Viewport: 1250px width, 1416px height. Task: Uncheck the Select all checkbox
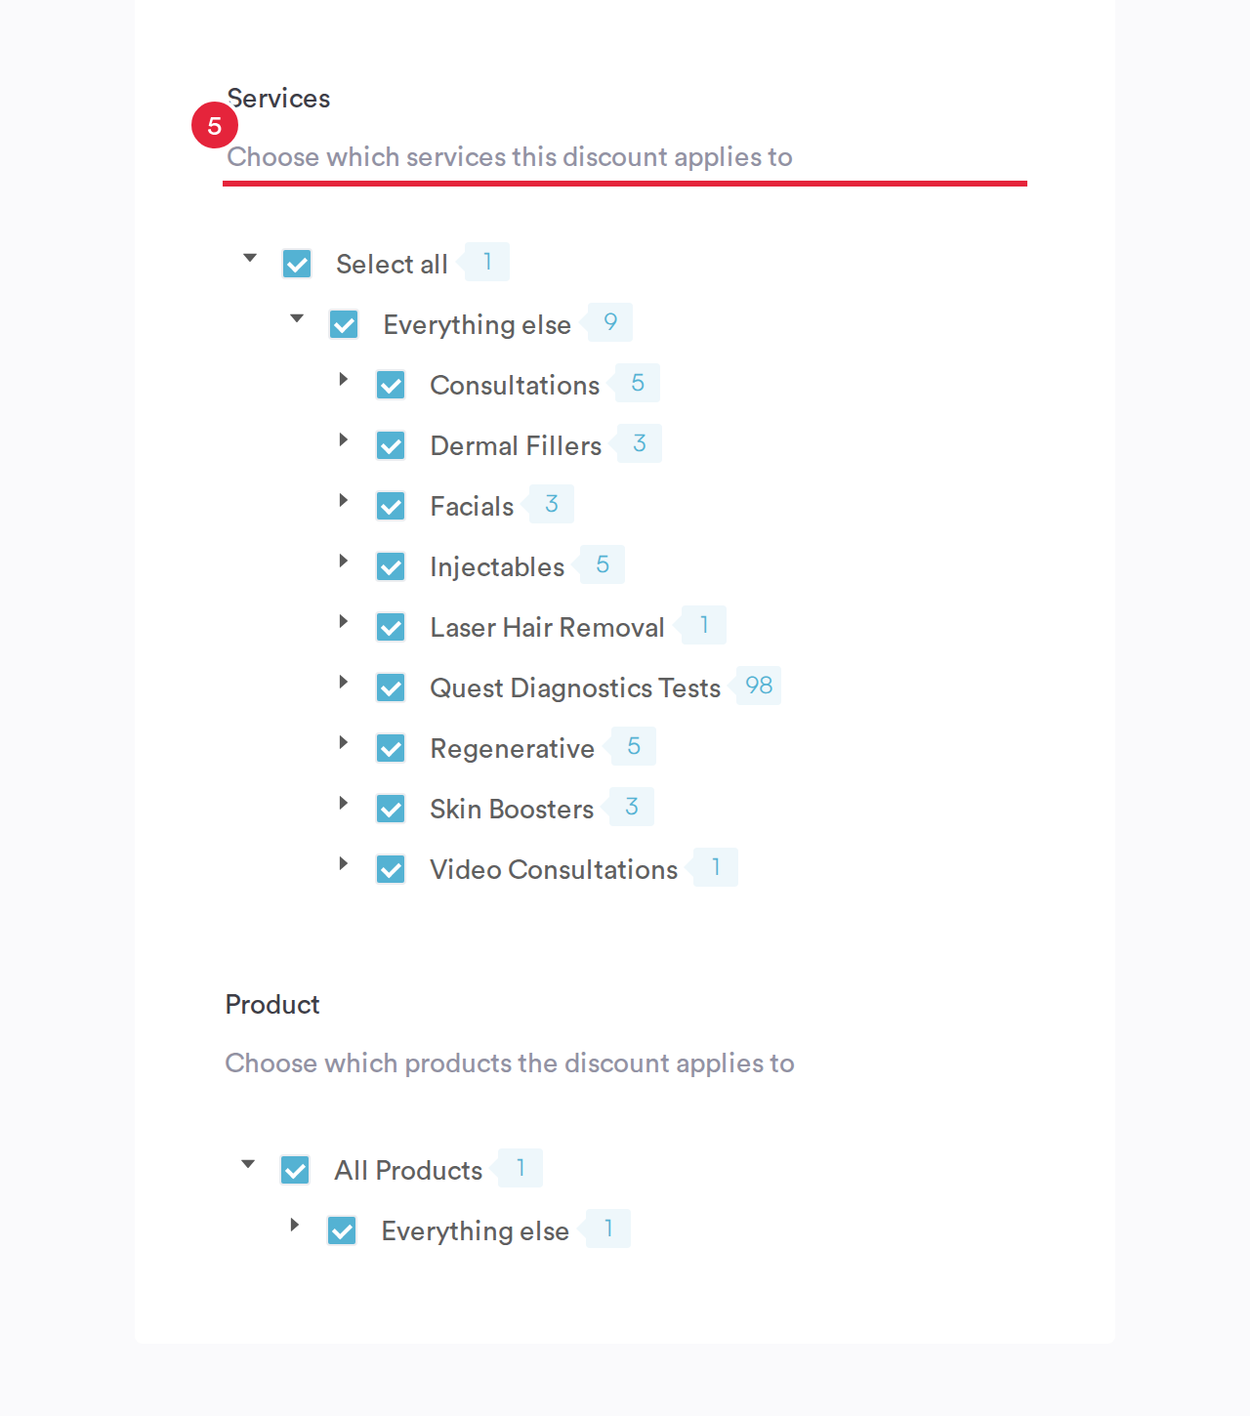[297, 264]
